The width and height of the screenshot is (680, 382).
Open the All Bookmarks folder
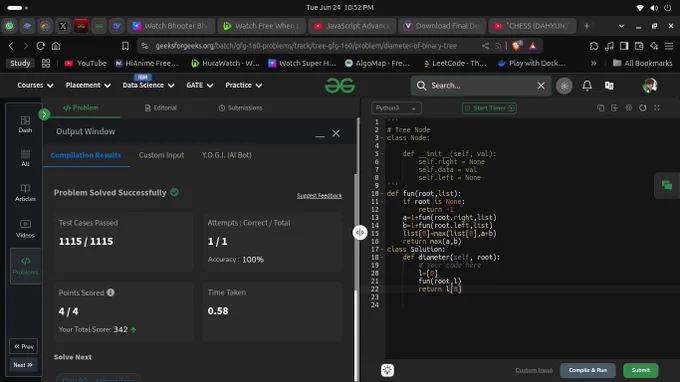tap(642, 63)
